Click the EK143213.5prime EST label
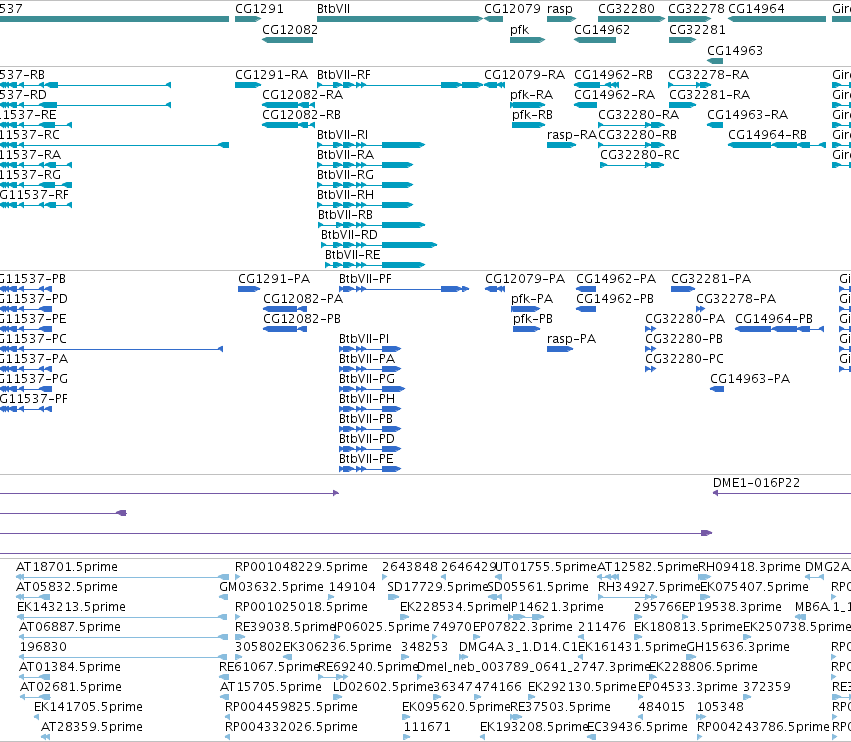This screenshot has height=742, width=851. pyautogui.click(x=71, y=607)
